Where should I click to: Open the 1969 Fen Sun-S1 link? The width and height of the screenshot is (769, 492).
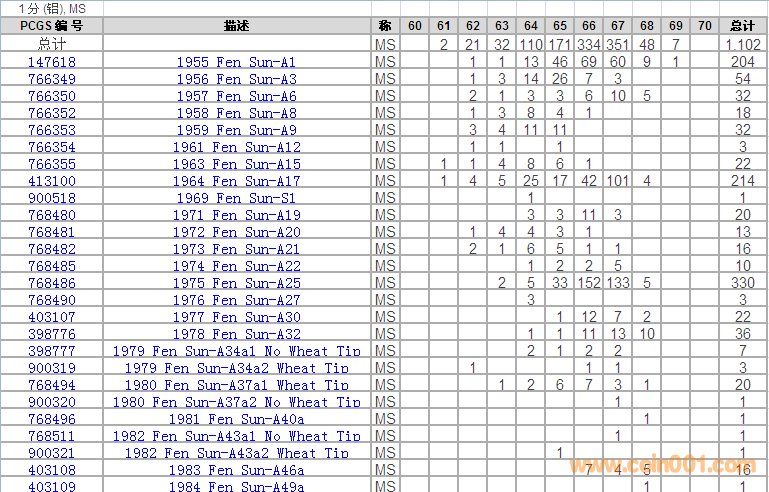tap(236, 198)
